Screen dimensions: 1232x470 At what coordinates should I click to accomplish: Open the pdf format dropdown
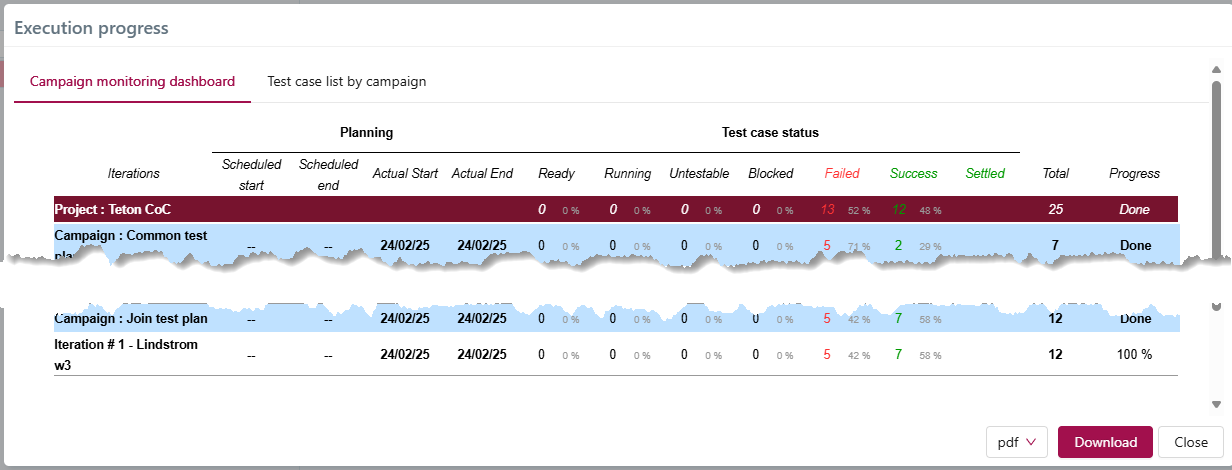(x=1016, y=442)
